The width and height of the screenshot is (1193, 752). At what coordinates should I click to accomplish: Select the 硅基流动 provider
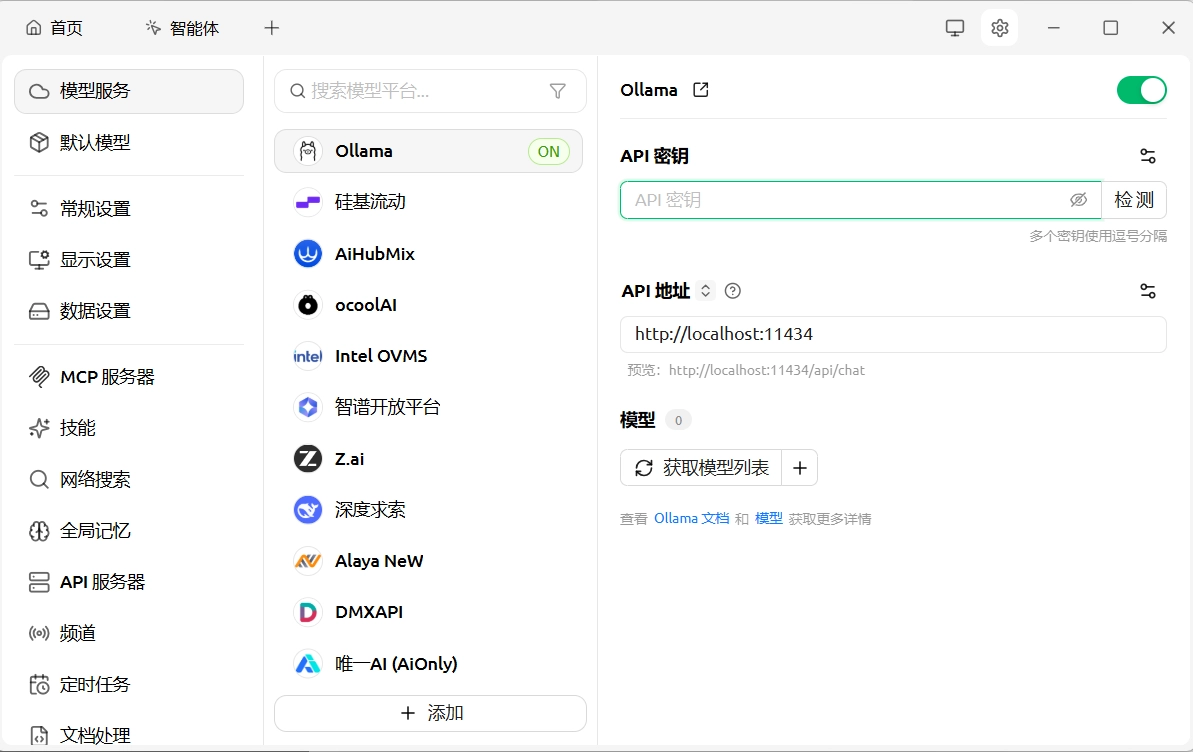coord(428,202)
